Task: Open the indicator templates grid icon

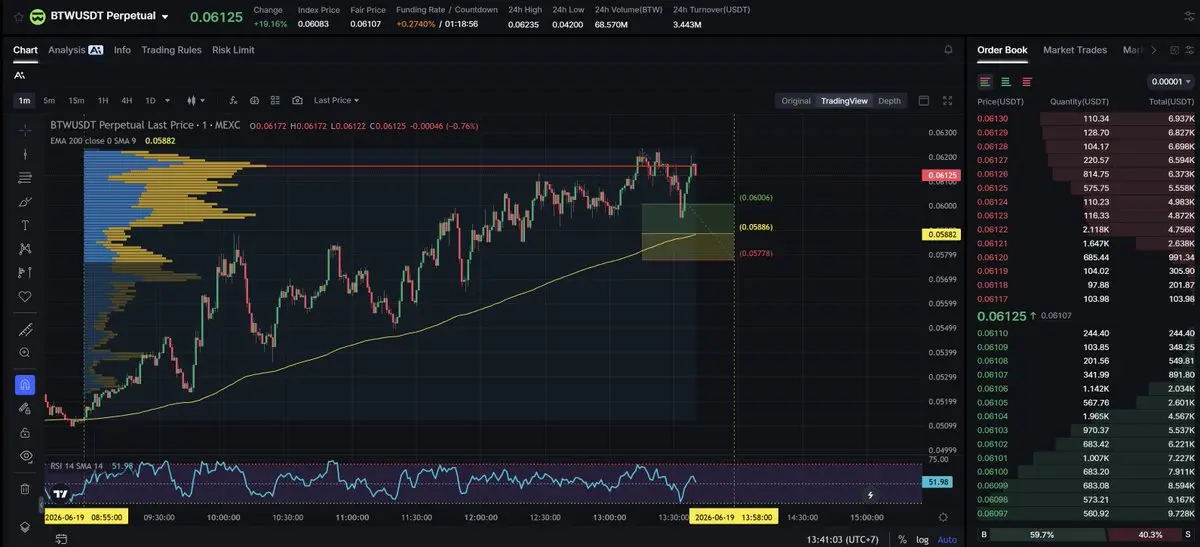Action: pyautogui.click(x=276, y=100)
